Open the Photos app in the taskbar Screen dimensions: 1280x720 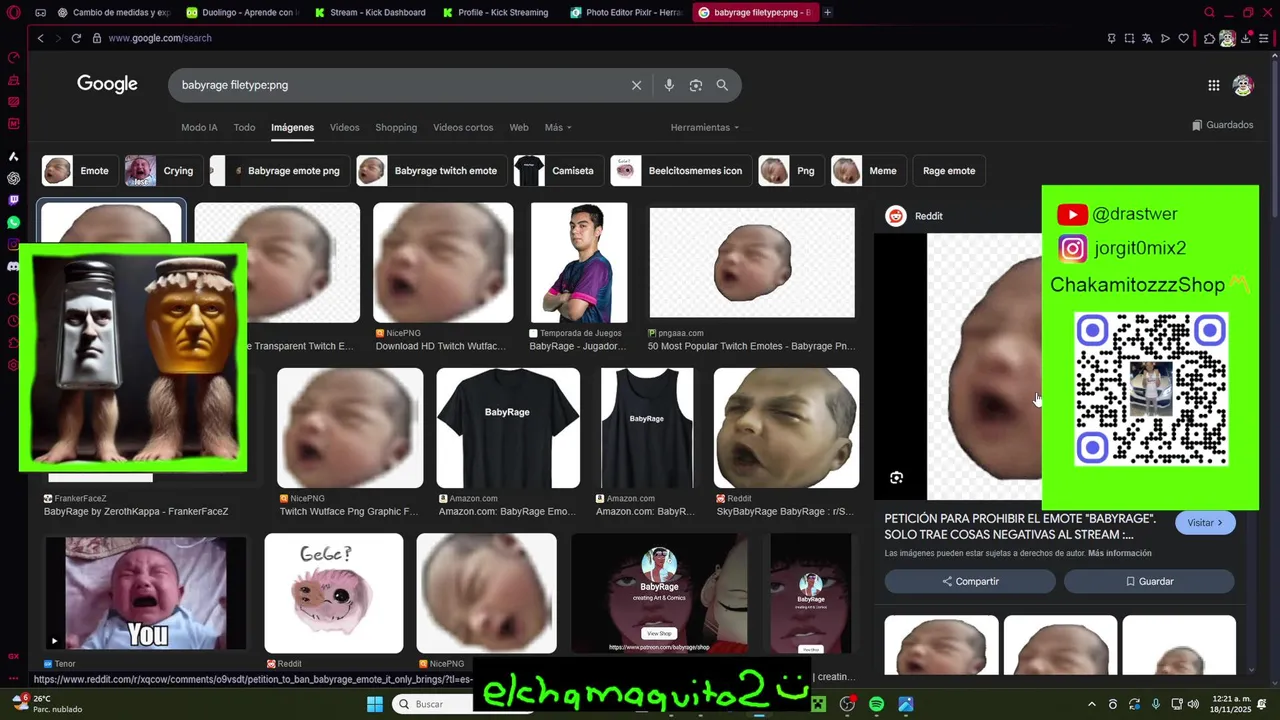[905, 704]
